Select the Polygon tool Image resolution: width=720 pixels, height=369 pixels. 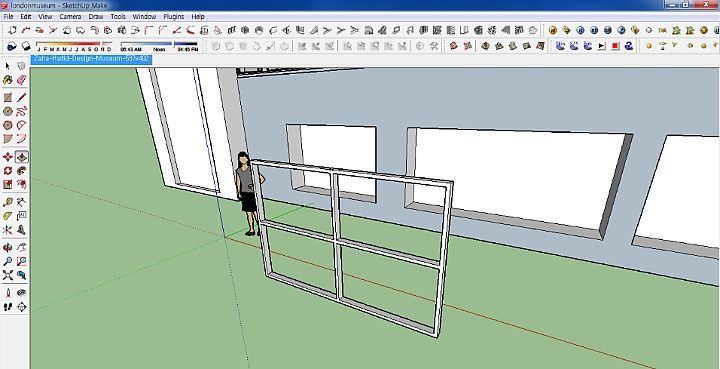point(8,125)
